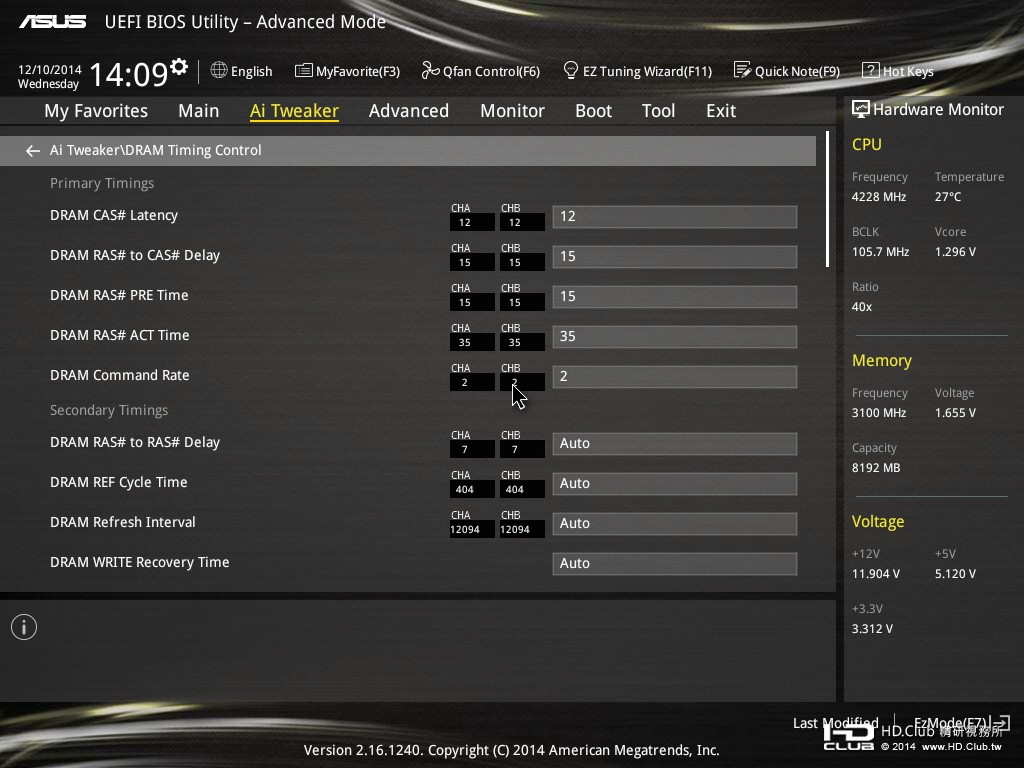Click CPU frequency 4228 MHz reading
The width and height of the screenshot is (1024, 768).
click(878, 197)
